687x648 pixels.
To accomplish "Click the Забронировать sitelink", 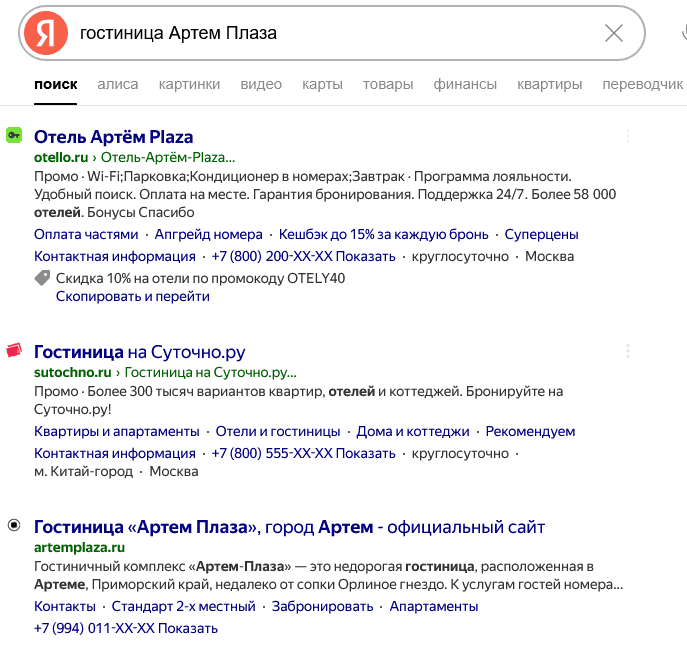I will [325, 607].
